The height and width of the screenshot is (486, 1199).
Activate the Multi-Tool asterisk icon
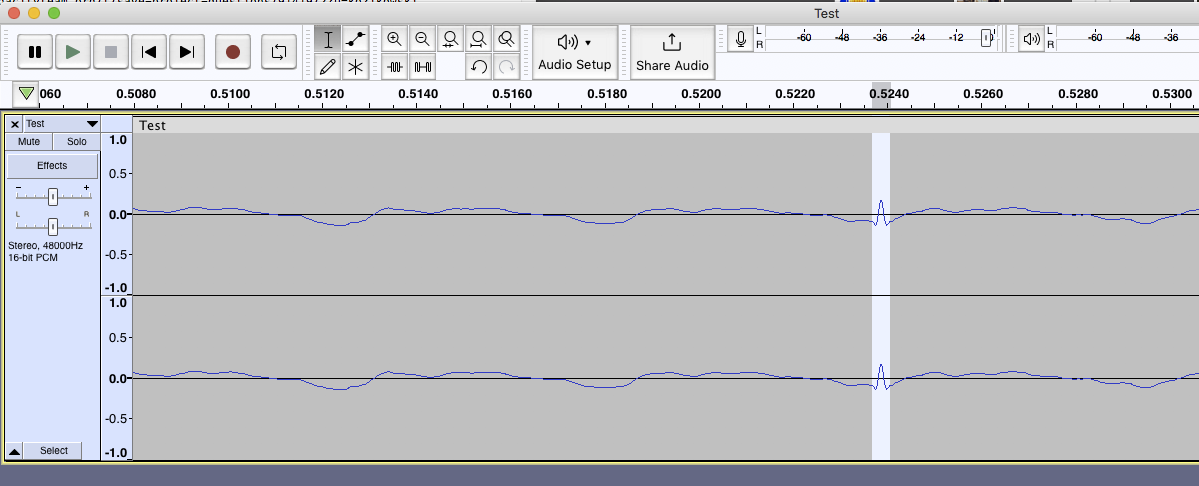pos(355,67)
